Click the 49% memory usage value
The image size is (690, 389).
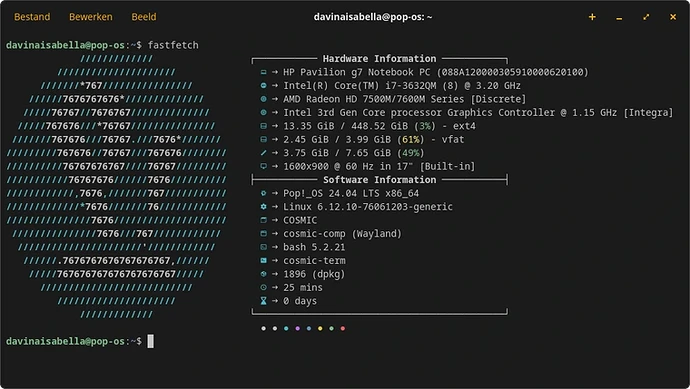[411, 153]
